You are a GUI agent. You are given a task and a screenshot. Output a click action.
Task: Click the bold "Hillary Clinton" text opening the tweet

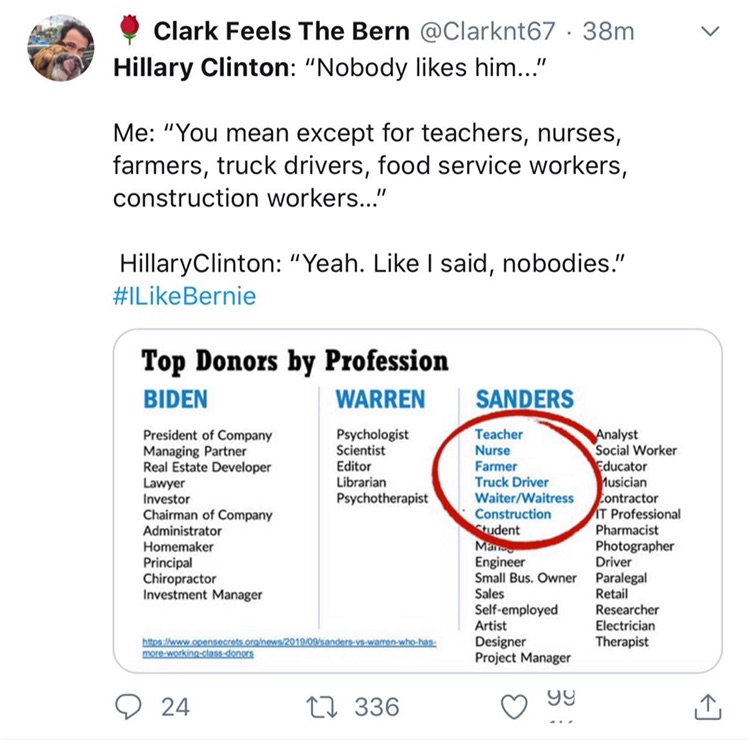click(x=196, y=71)
